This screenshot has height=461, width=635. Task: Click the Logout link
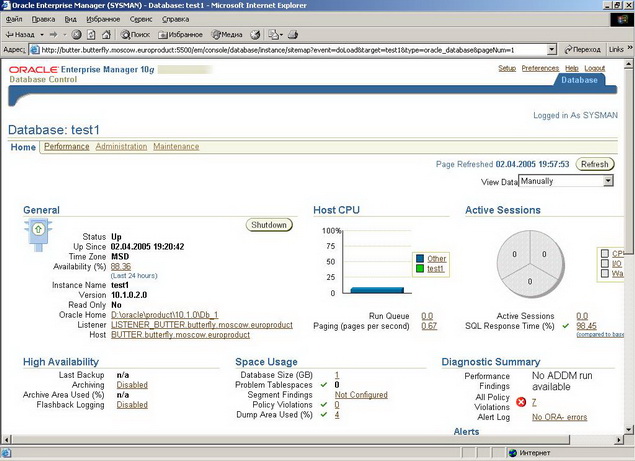[595, 68]
